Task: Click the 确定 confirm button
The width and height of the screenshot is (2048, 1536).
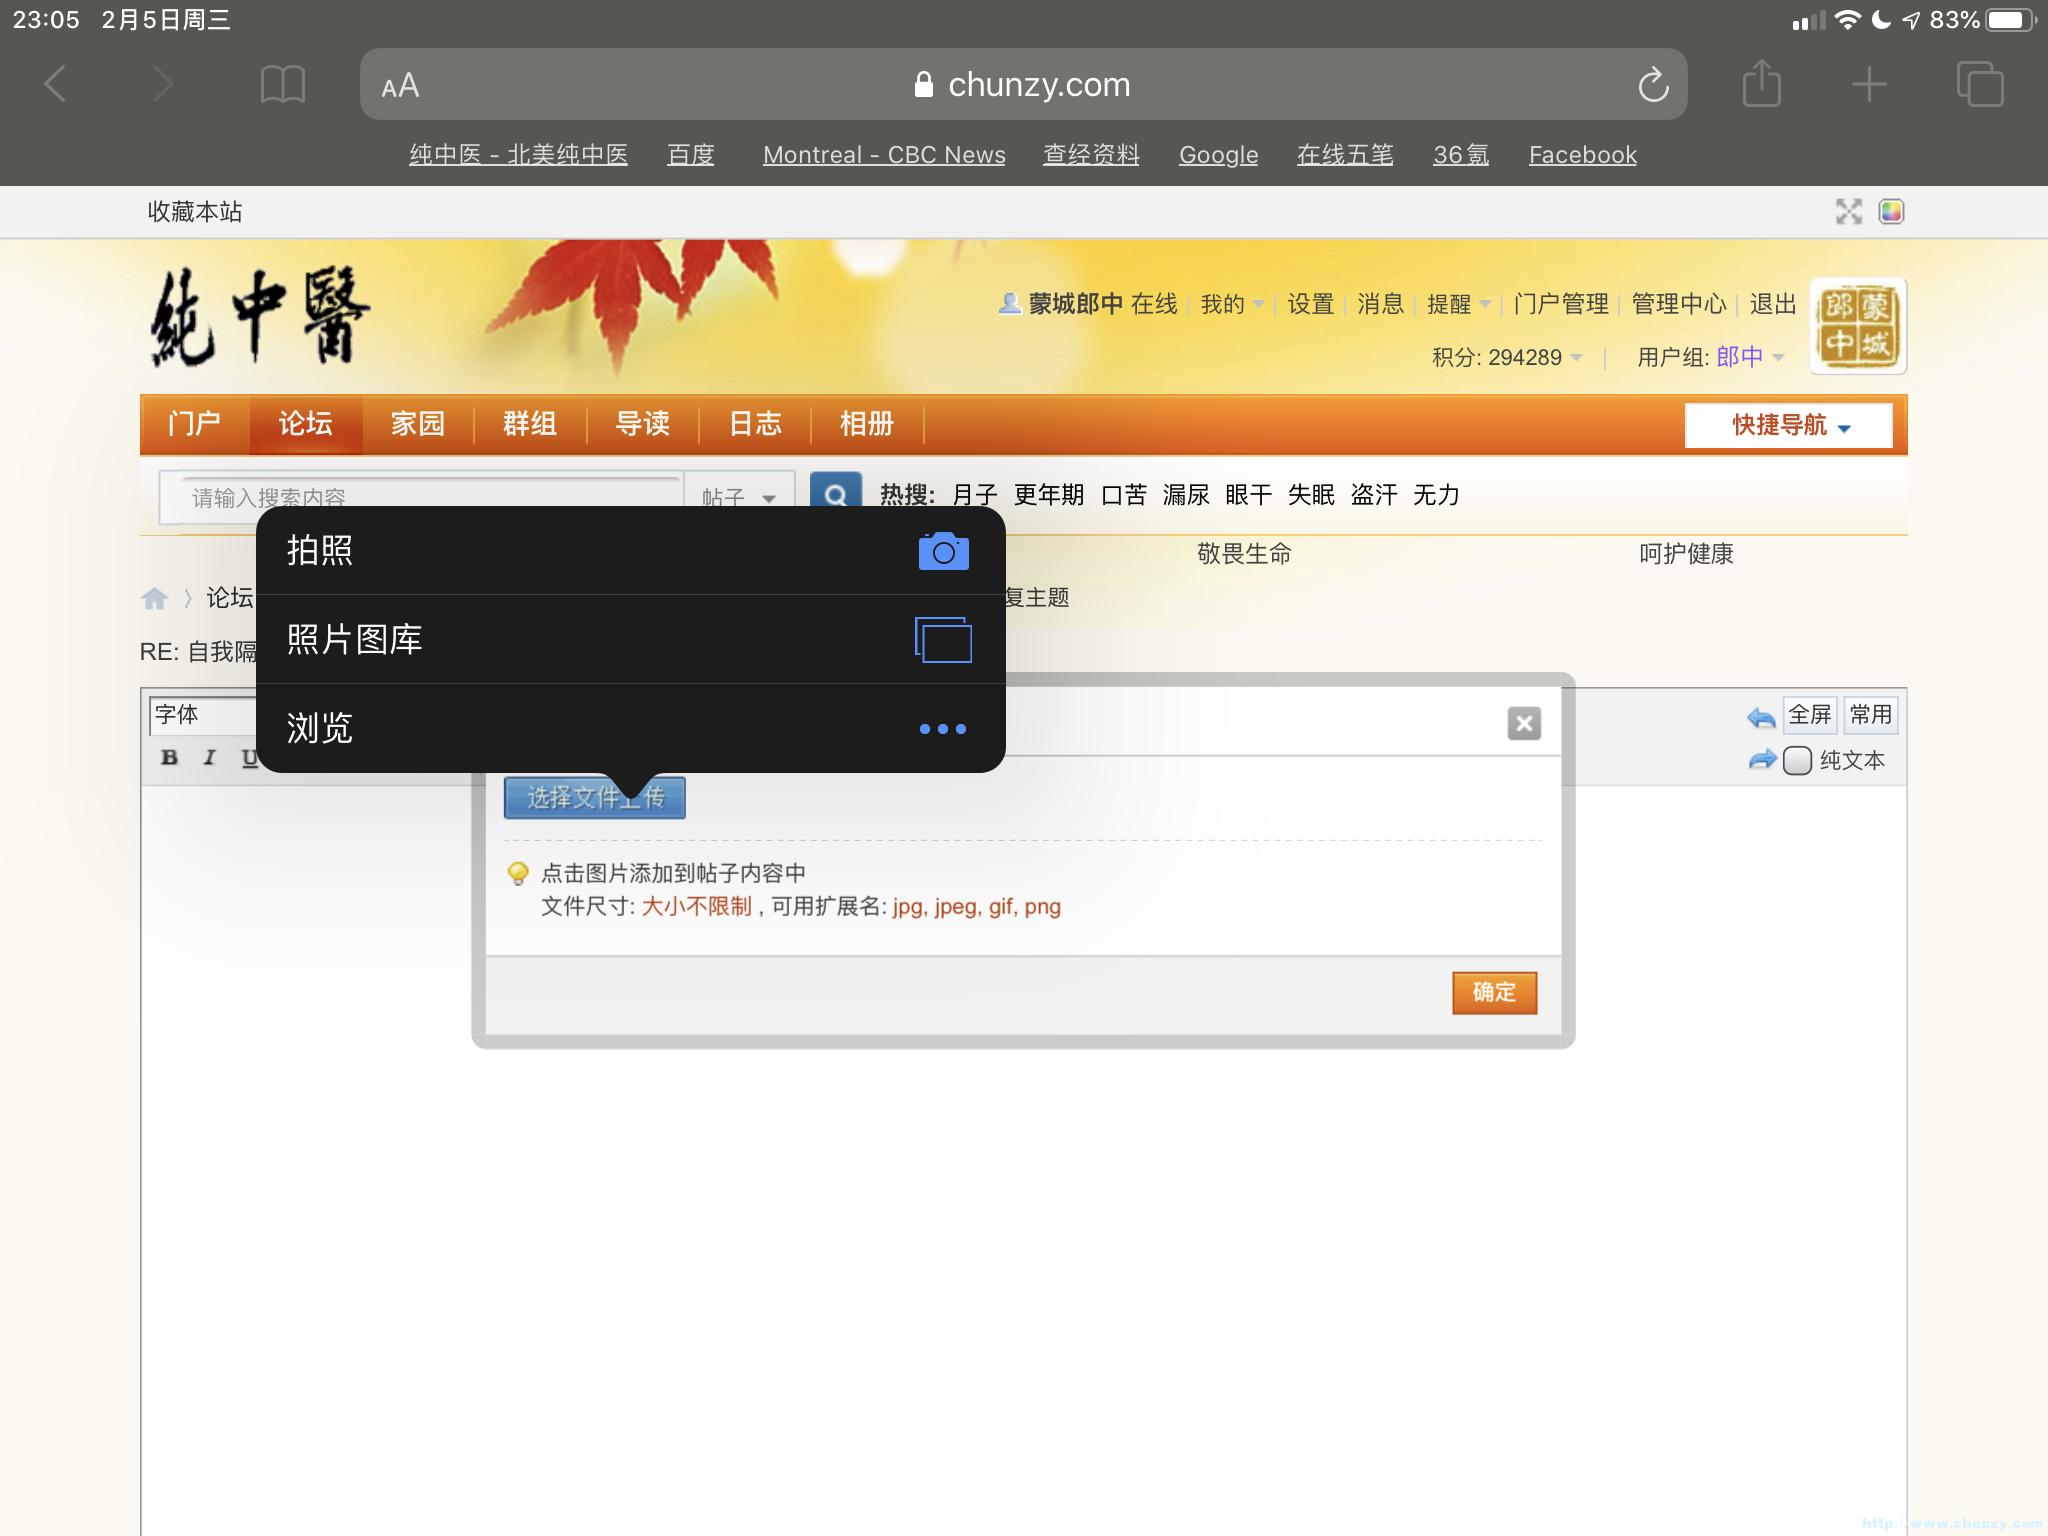Action: 1494,992
